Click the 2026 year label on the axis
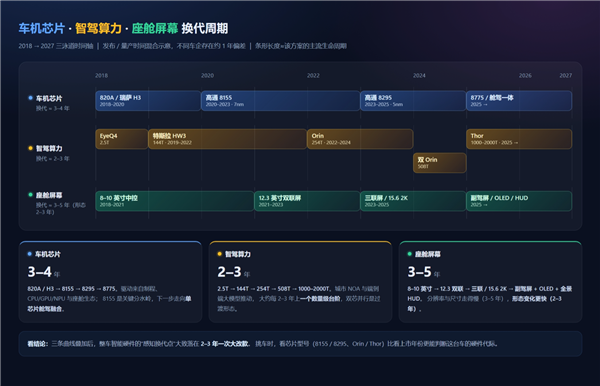 [525, 75]
